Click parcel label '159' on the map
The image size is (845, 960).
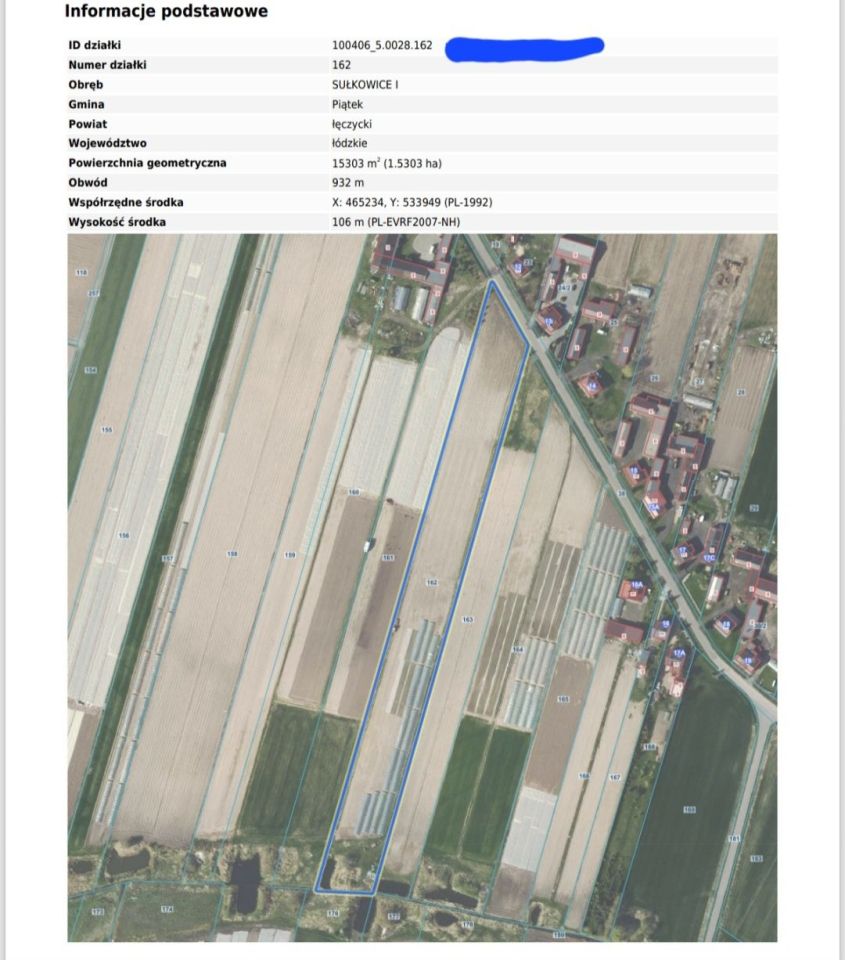pos(290,555)
